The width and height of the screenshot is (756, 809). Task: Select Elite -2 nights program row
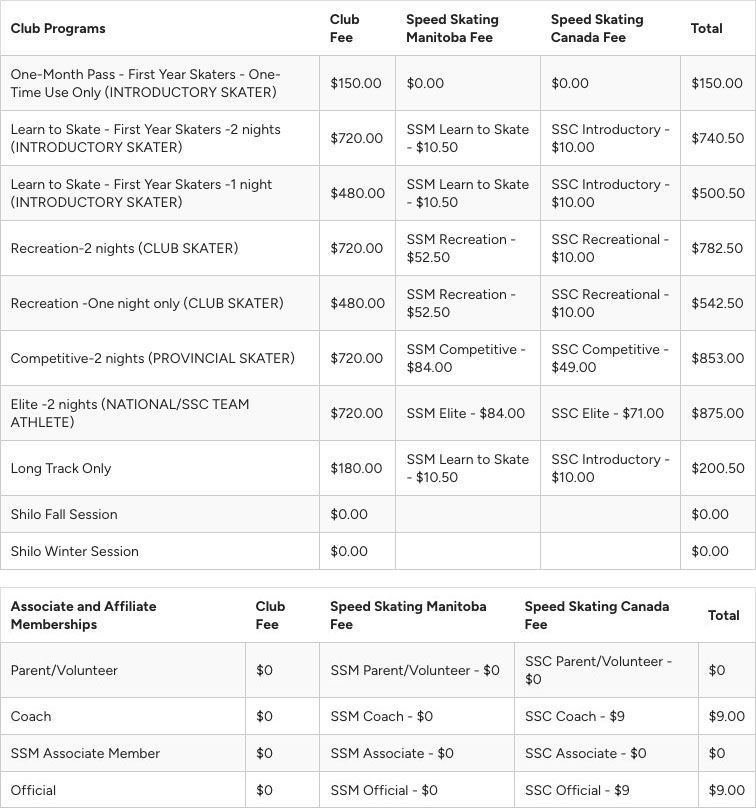[378, 413]
